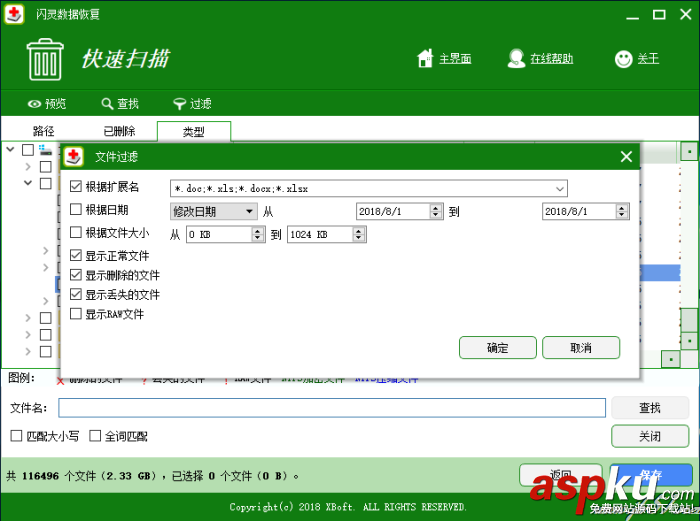Click blue 保存 button
The image size is (700, 521).
(651, 475)
